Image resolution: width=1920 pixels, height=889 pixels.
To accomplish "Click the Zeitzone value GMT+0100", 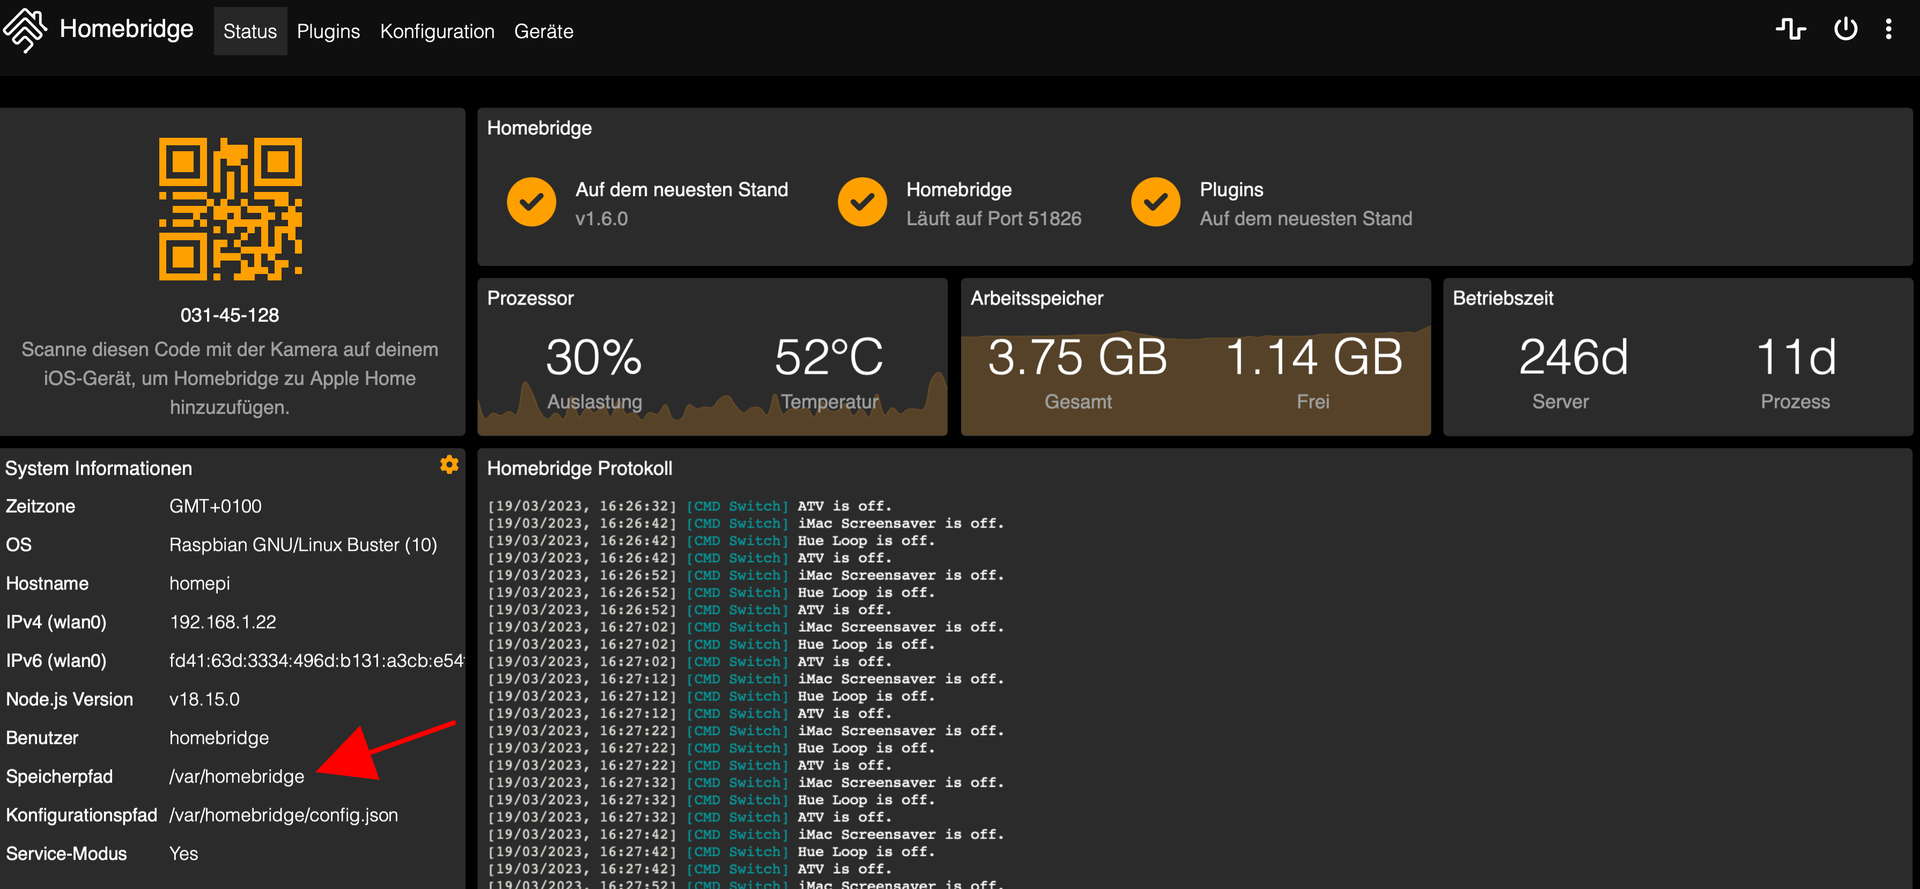I will (x=216, y=507).
